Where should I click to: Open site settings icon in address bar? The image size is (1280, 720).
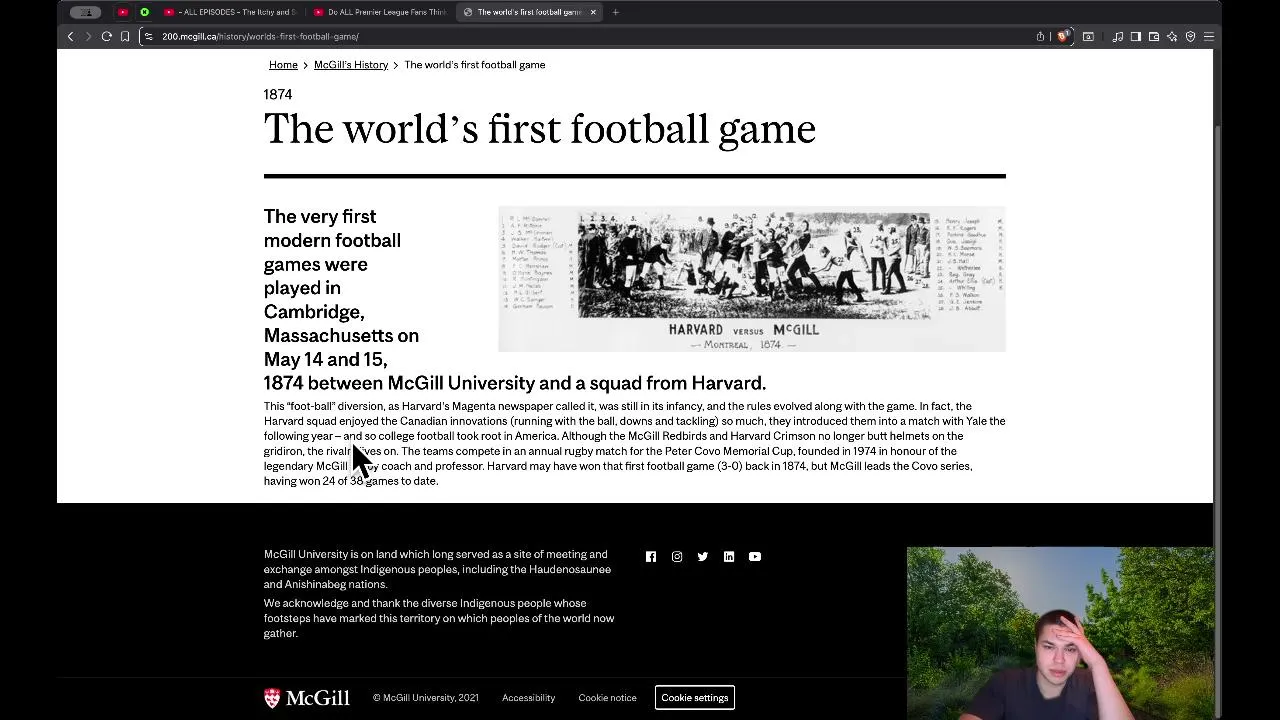coord(149,36)
